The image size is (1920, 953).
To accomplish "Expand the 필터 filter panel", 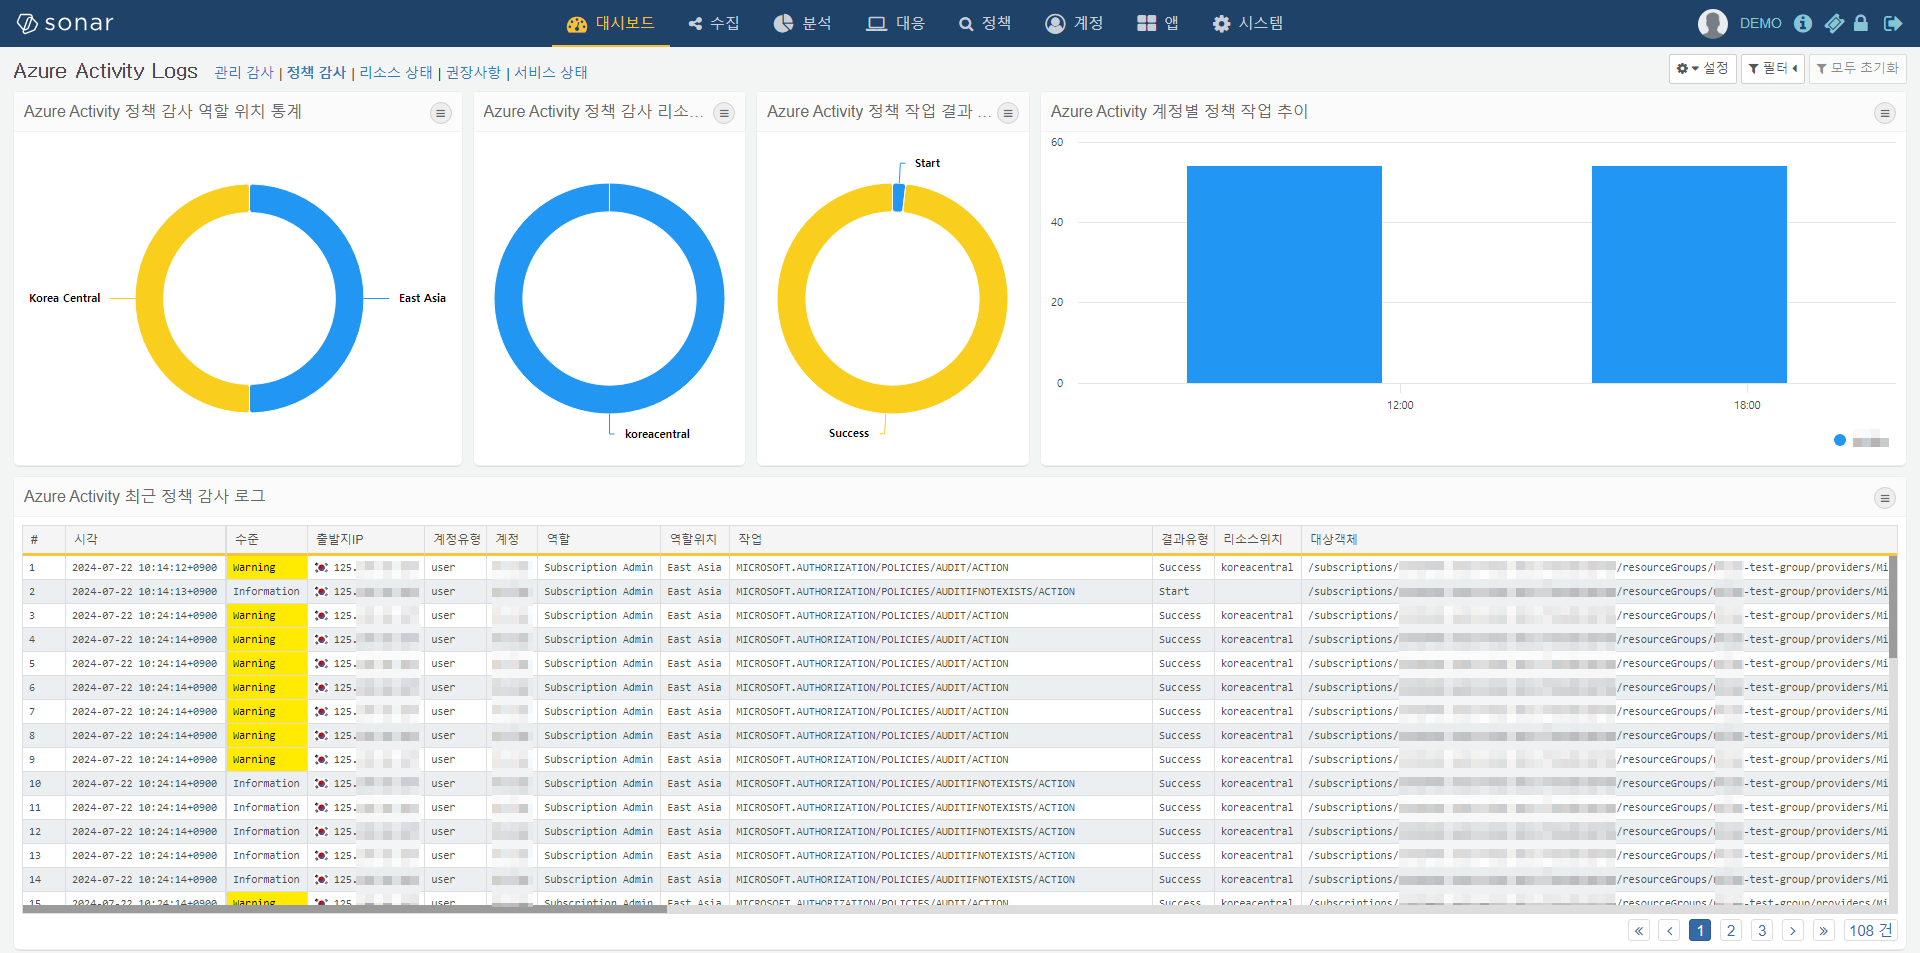I will coord(1772,68).
